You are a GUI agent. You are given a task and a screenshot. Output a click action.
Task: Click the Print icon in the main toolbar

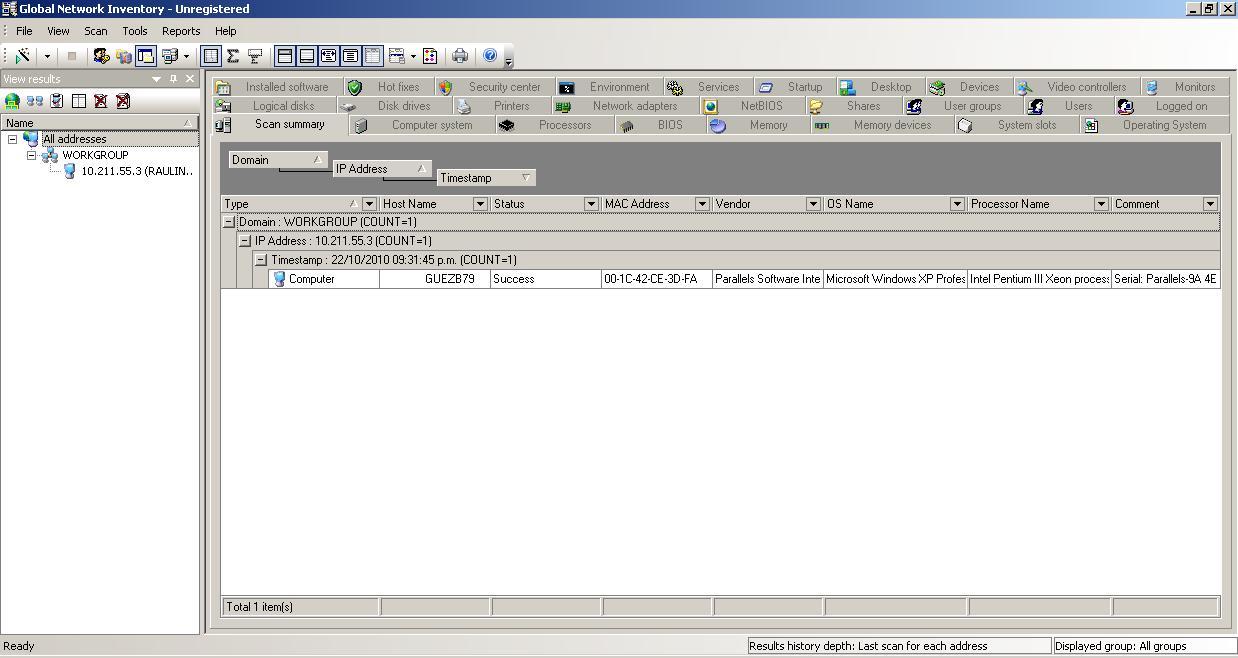coord(461,56)
